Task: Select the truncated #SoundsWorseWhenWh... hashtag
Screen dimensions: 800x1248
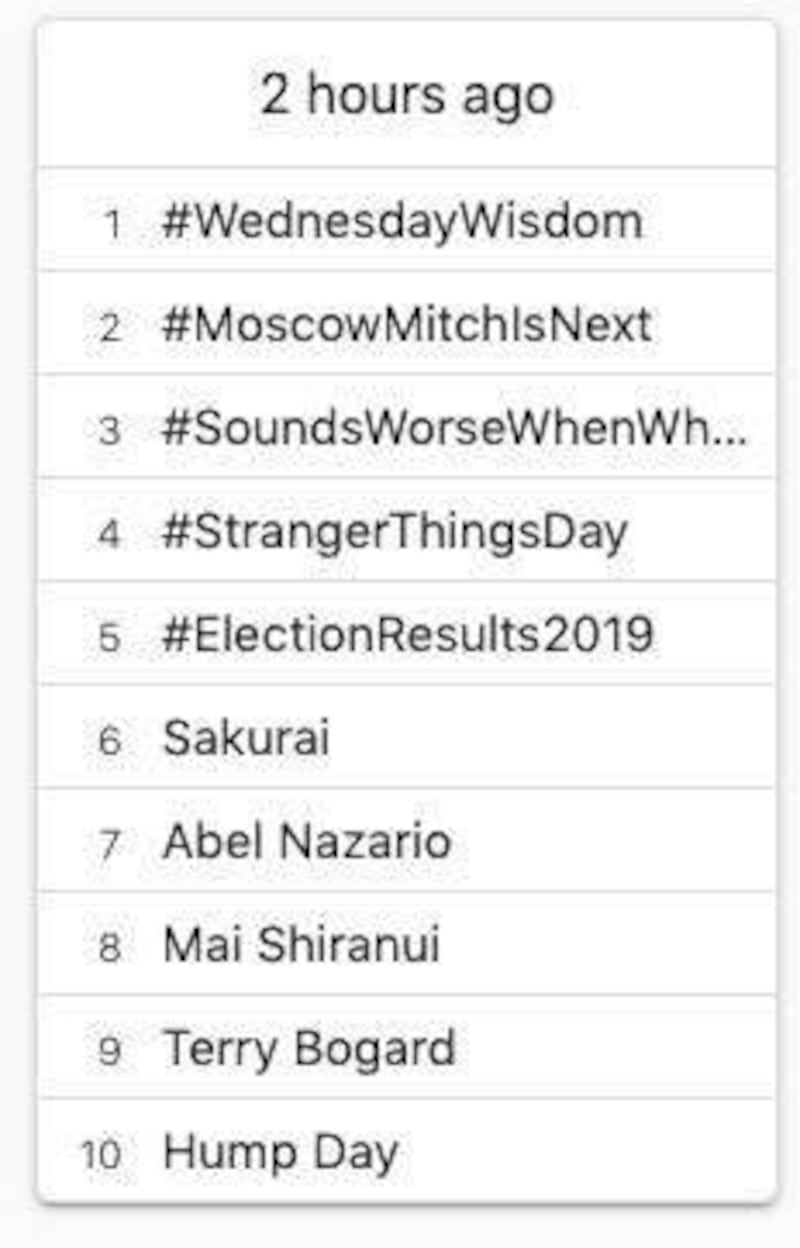Action: pos(454,429)
